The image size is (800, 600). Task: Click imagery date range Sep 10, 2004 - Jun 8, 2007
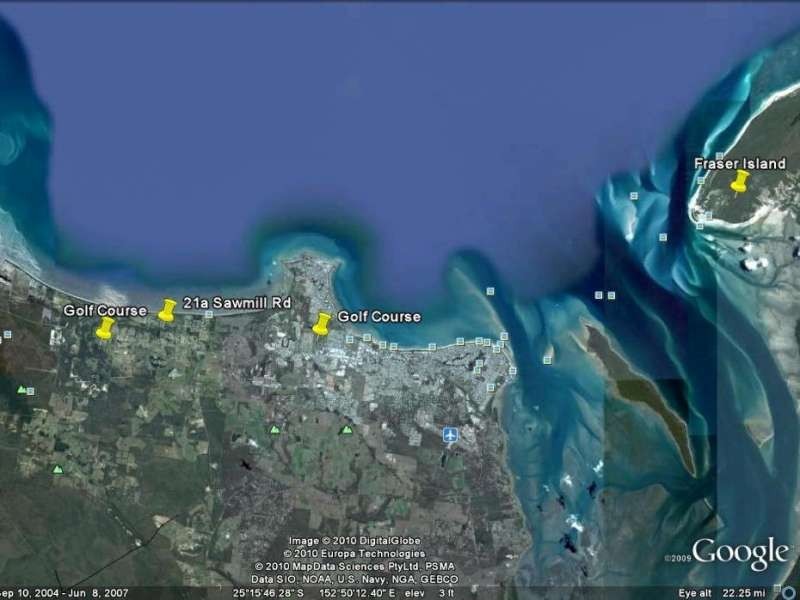point(64,593)
